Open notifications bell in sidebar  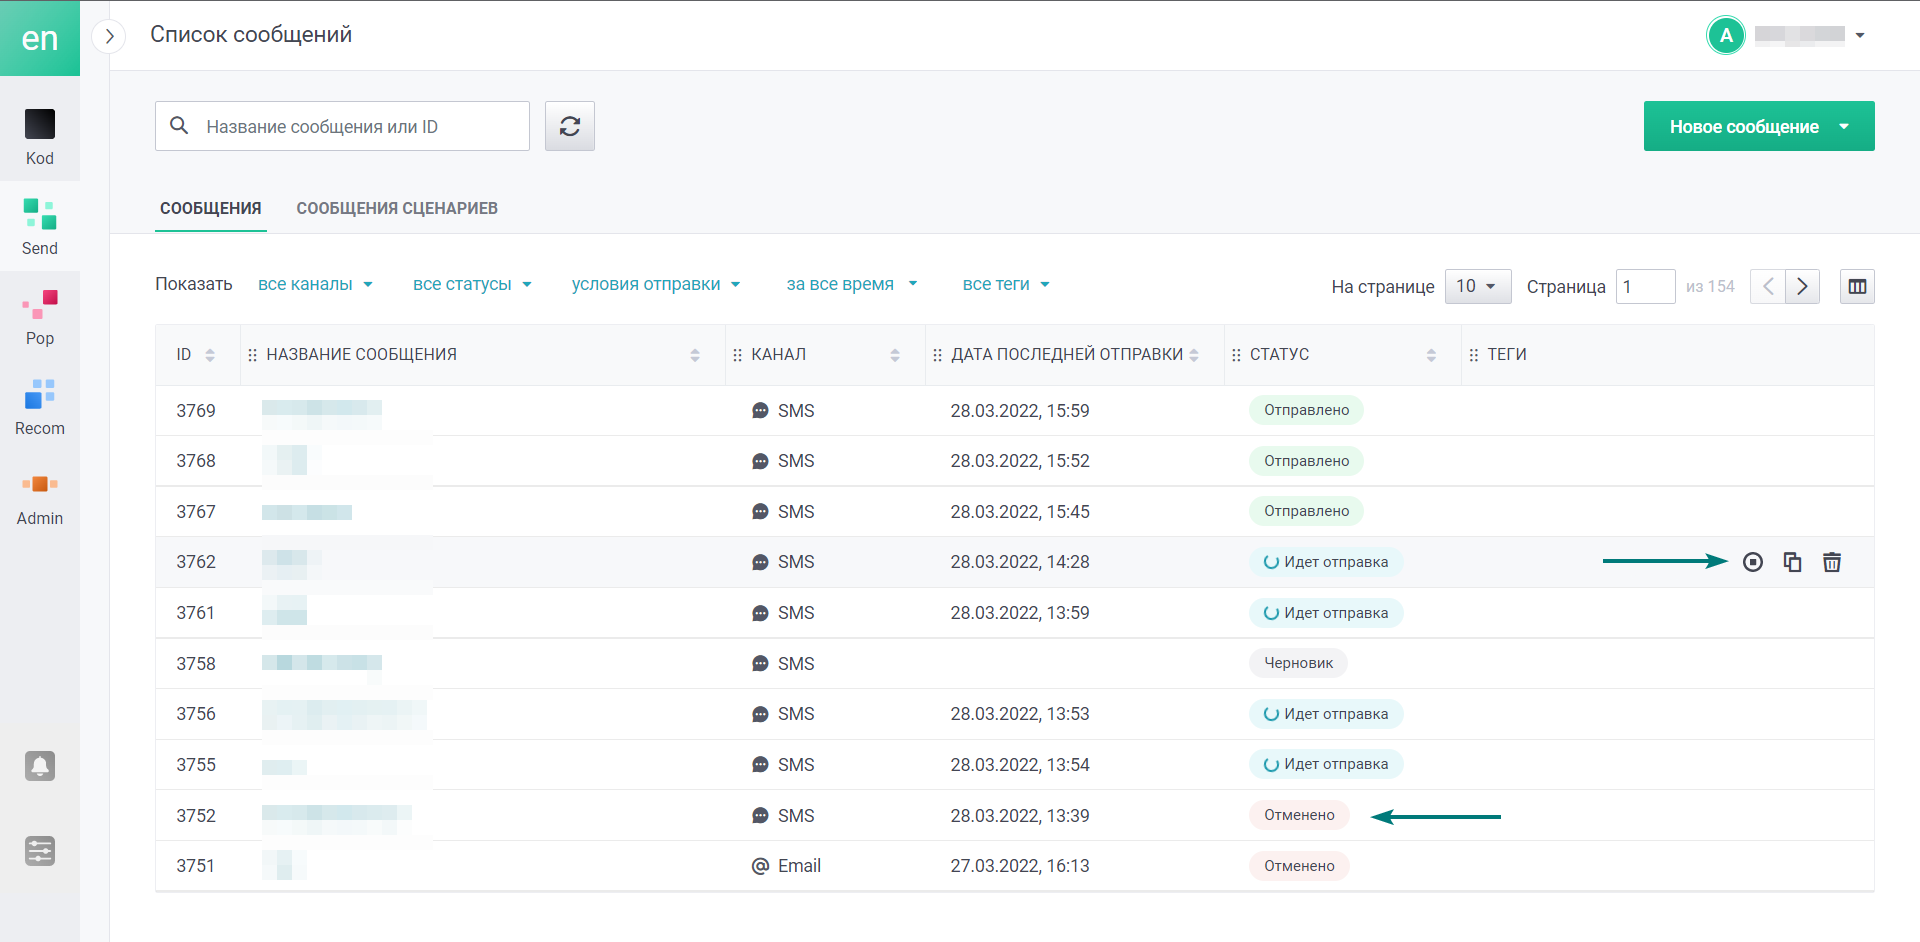[x=40, y=766]
